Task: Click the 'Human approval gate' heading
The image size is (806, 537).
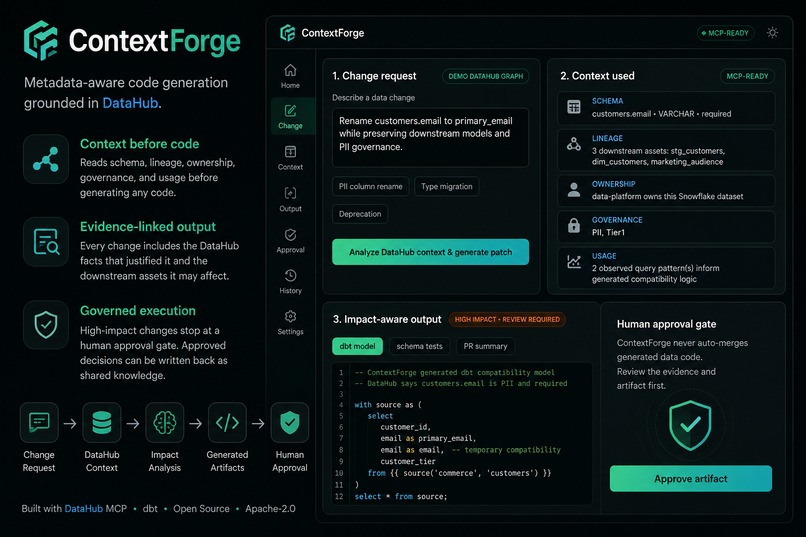Action: [x=666, y=324]
